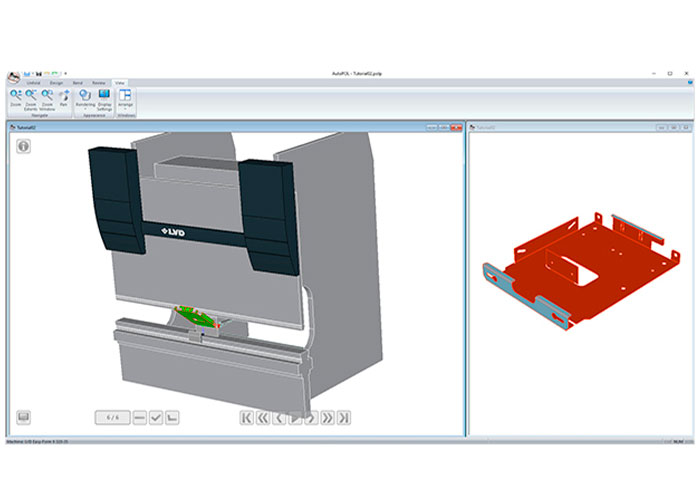Open the Arrange windows dropdown
The image size is (700, 500).
click(x=126, y=99)
